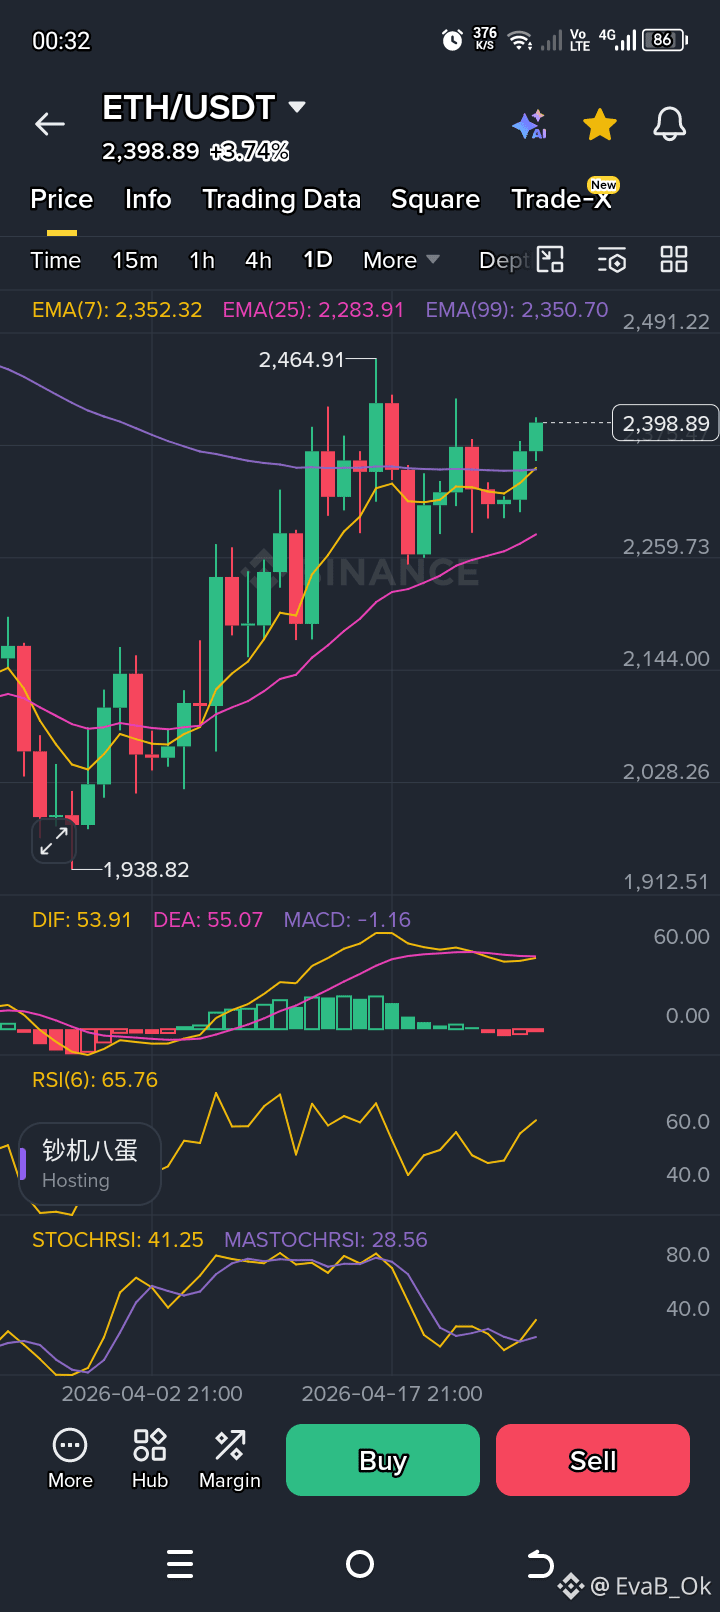Expand the ETH/USDT pair selector arrow
The image size is (720, 1612).
click(297, 106)
